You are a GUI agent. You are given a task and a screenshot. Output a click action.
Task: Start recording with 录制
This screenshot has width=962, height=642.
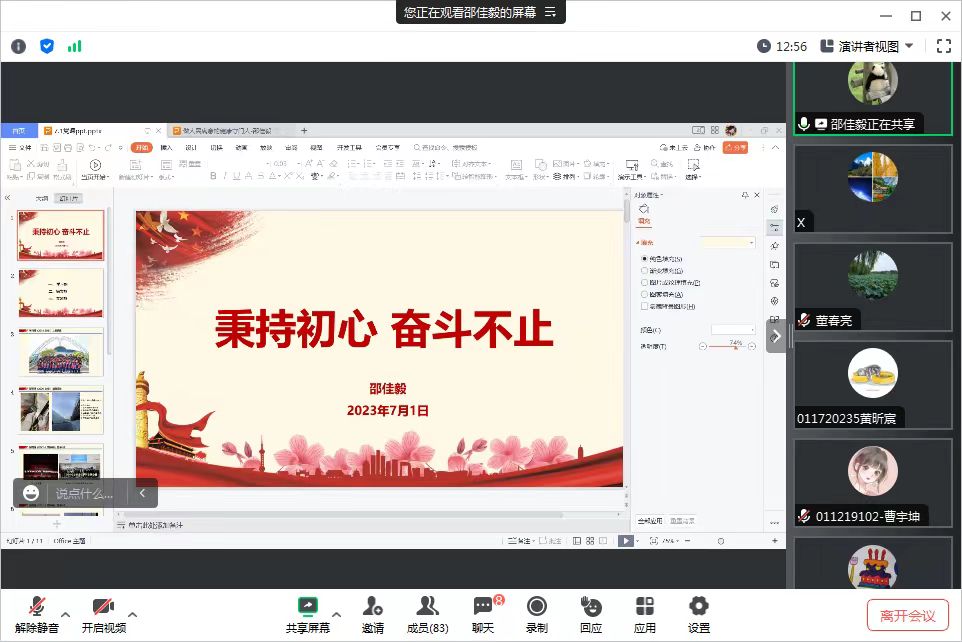pos(537,614)
